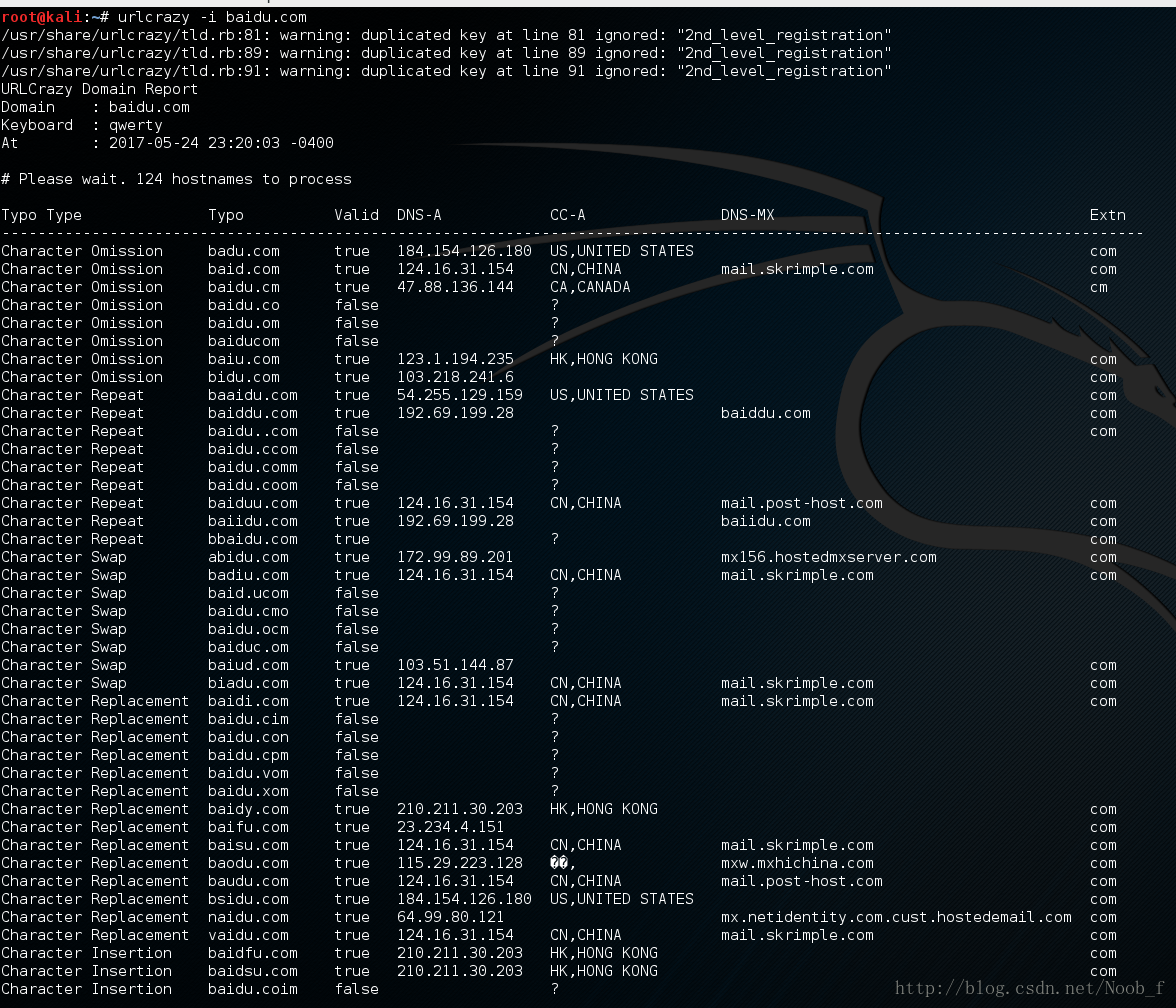Viewport: 1176px width, 1008px height.
Task: Click IP address '54.255.129.159'
Action: tap(460, 394)
